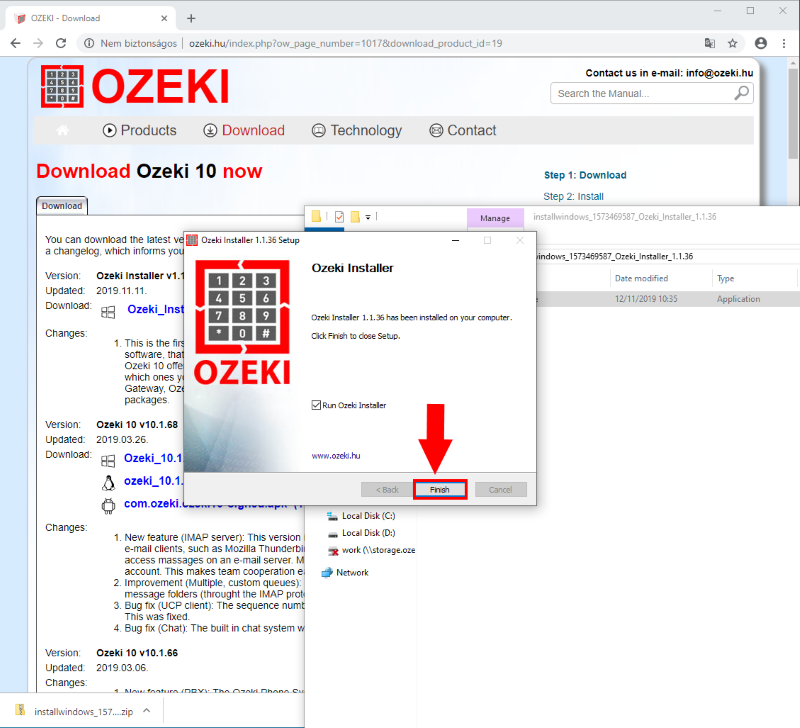The width and height of the screenshot is (800, 728).
Task: Open the Contact menu
Action: pyautogui.click(x=463, y=131)
